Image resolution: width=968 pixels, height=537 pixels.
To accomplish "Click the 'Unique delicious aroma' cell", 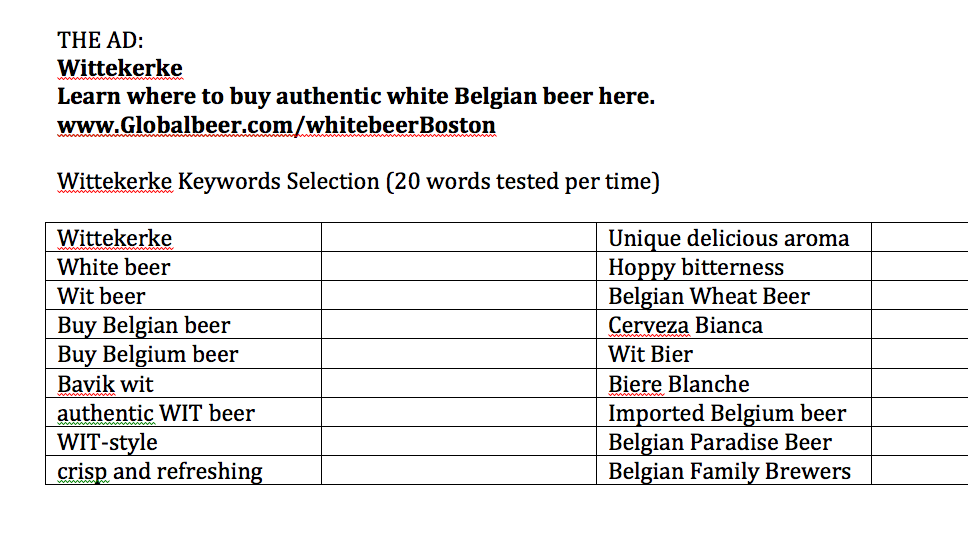I will 734,238.
